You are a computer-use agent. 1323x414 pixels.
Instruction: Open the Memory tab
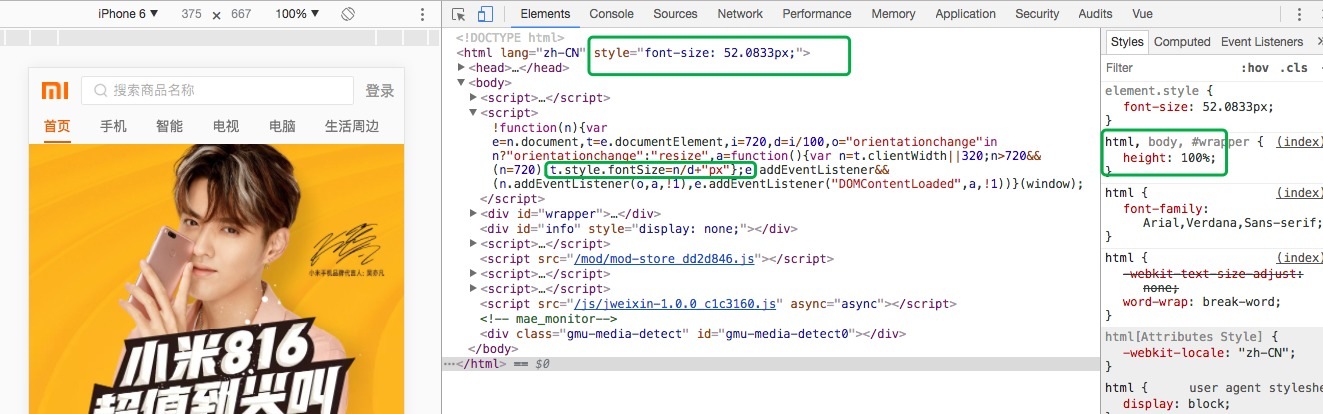tap(893, 14)
